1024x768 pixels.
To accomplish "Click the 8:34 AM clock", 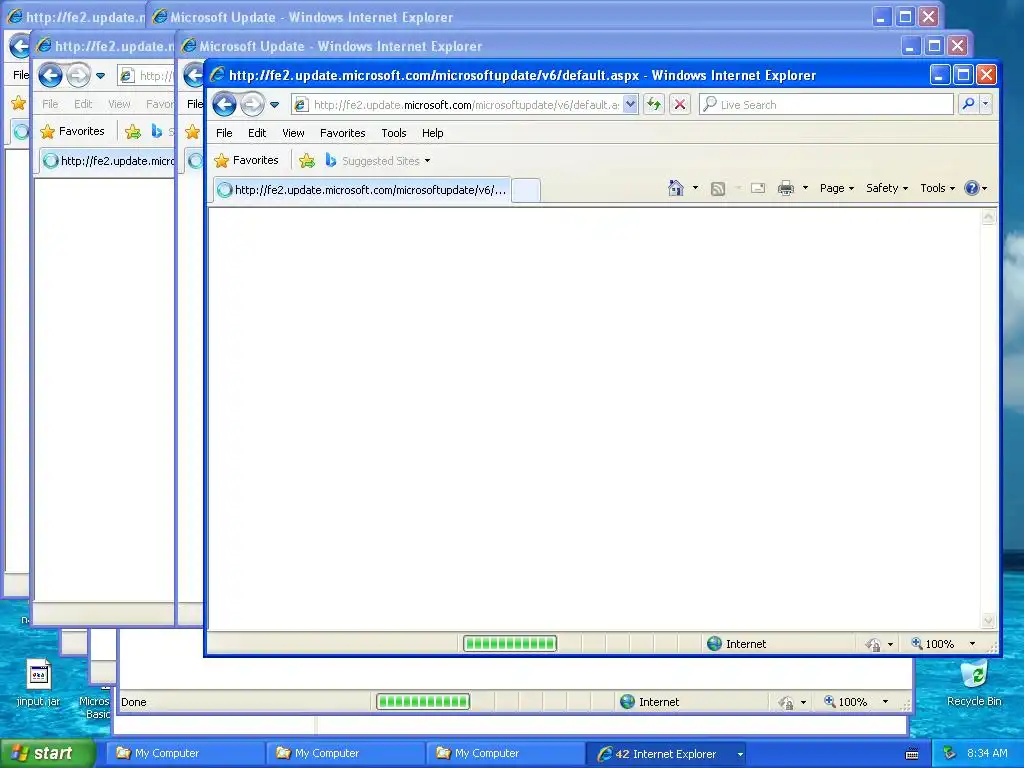I will point(987,754).
